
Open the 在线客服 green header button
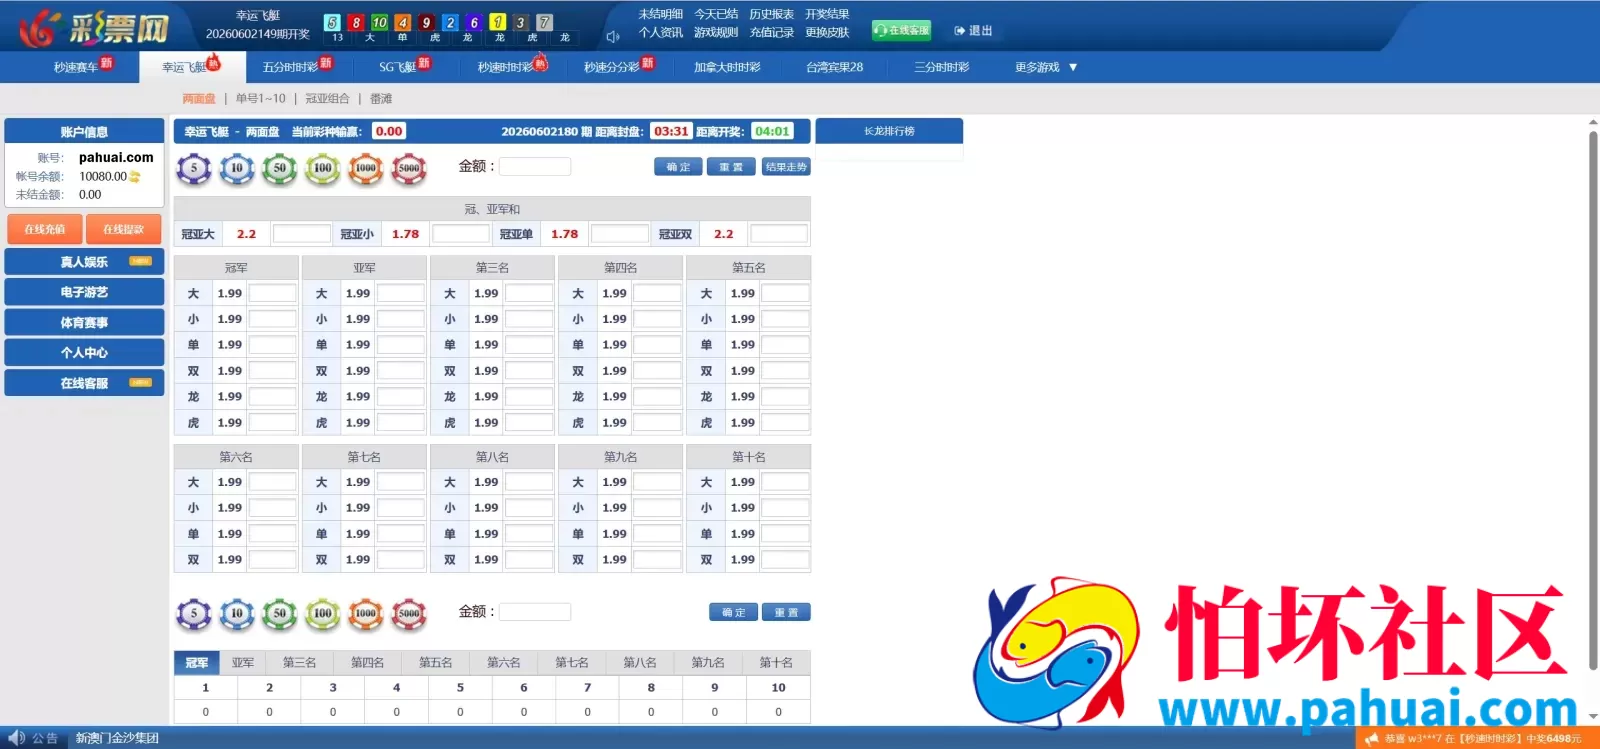click(901, 30)
